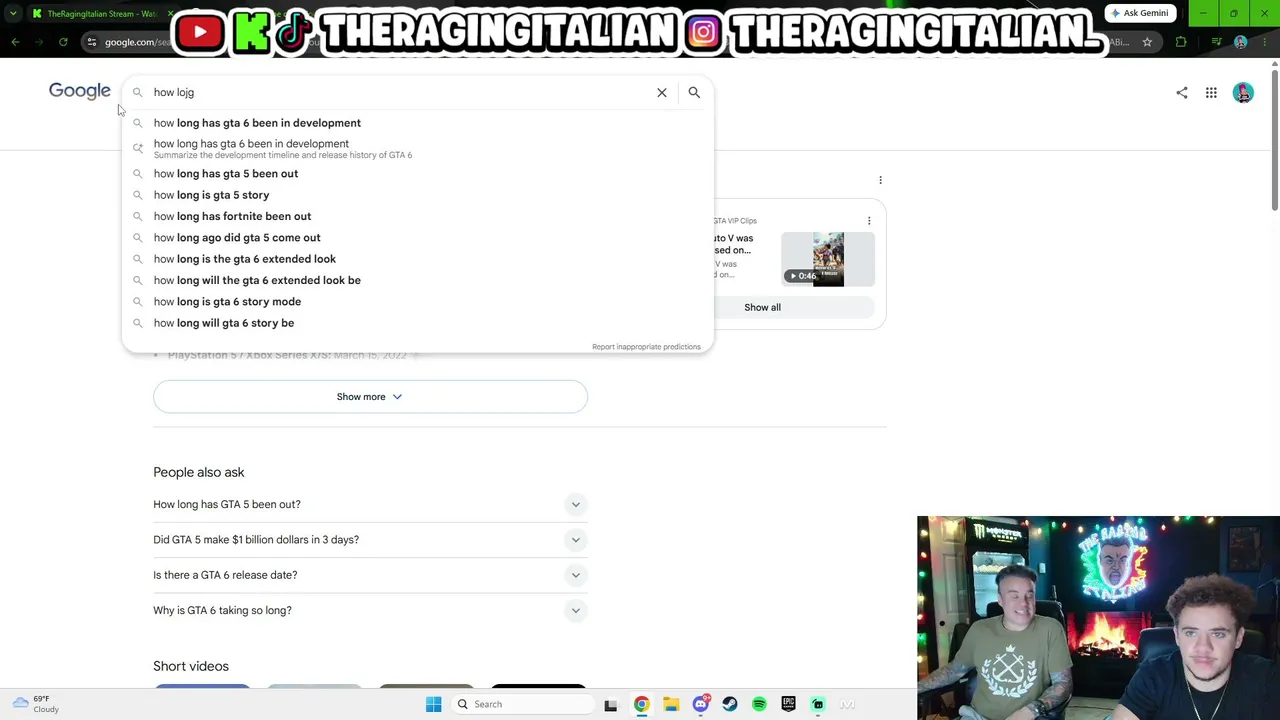Open the Google account profile picture
The image size is (1280, 720).
pos(1243,93)
